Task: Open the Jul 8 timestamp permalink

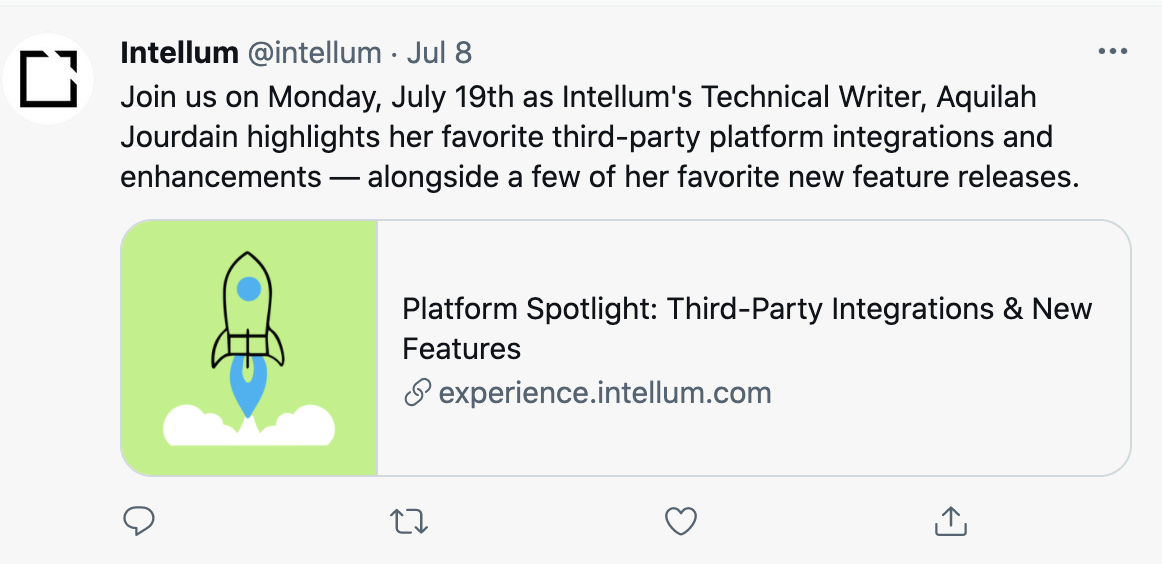Action: click(x=439, y=52)
